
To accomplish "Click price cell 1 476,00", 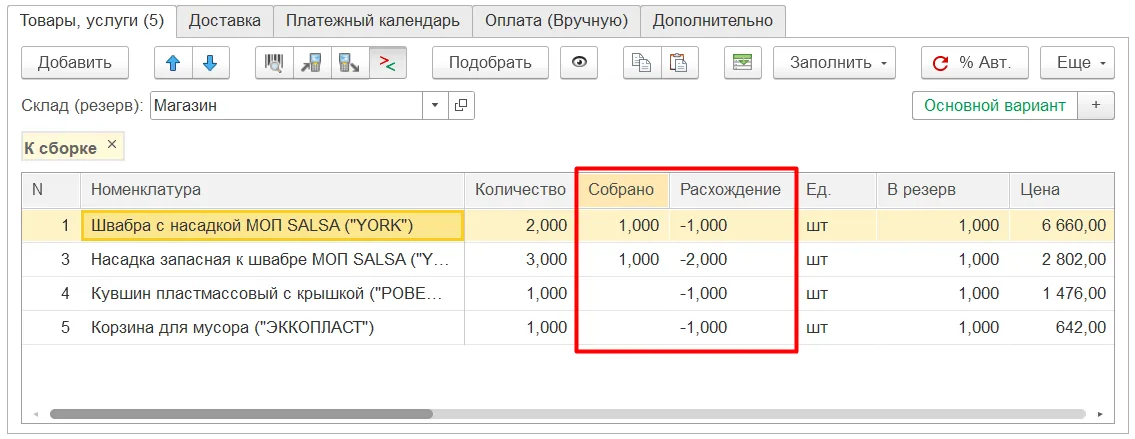I will [1062, 293].
